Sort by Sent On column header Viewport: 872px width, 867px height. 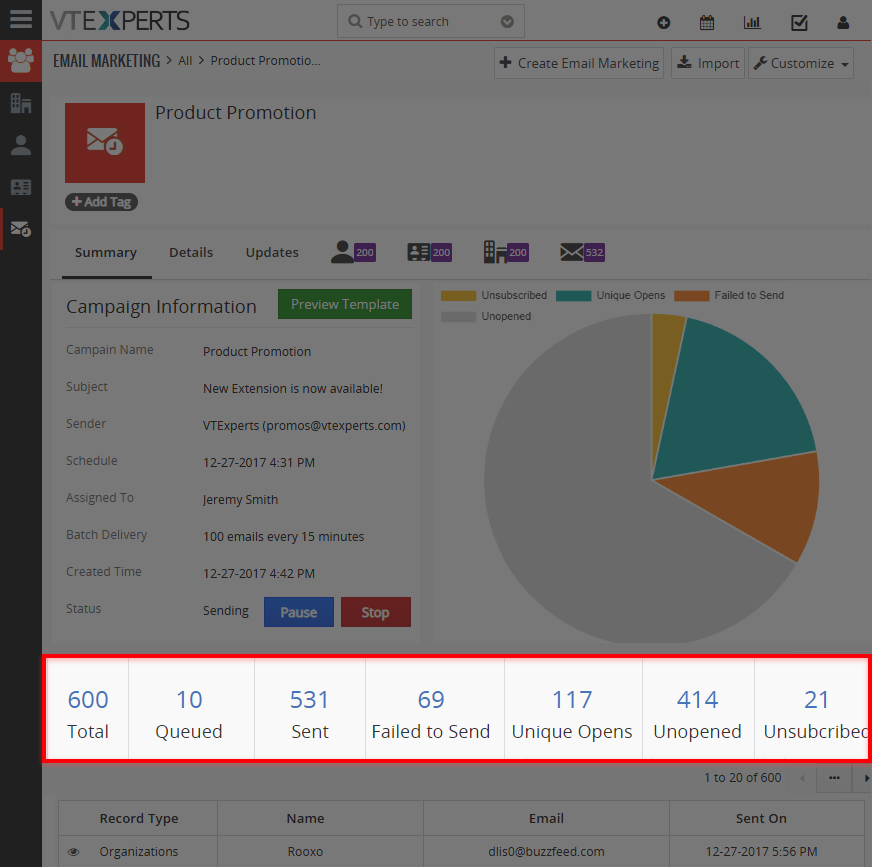pos(761,819)
